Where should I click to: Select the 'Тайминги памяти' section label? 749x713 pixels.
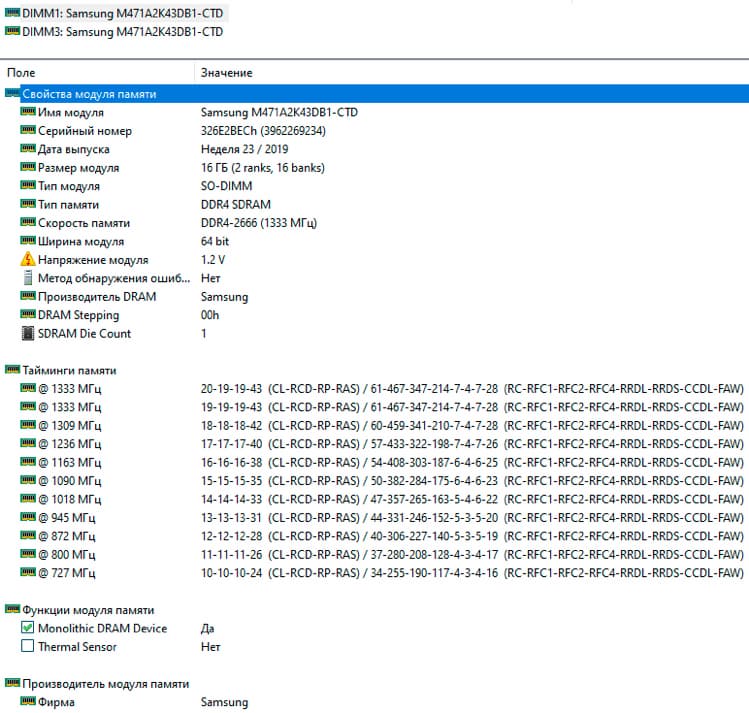point(69,371)
